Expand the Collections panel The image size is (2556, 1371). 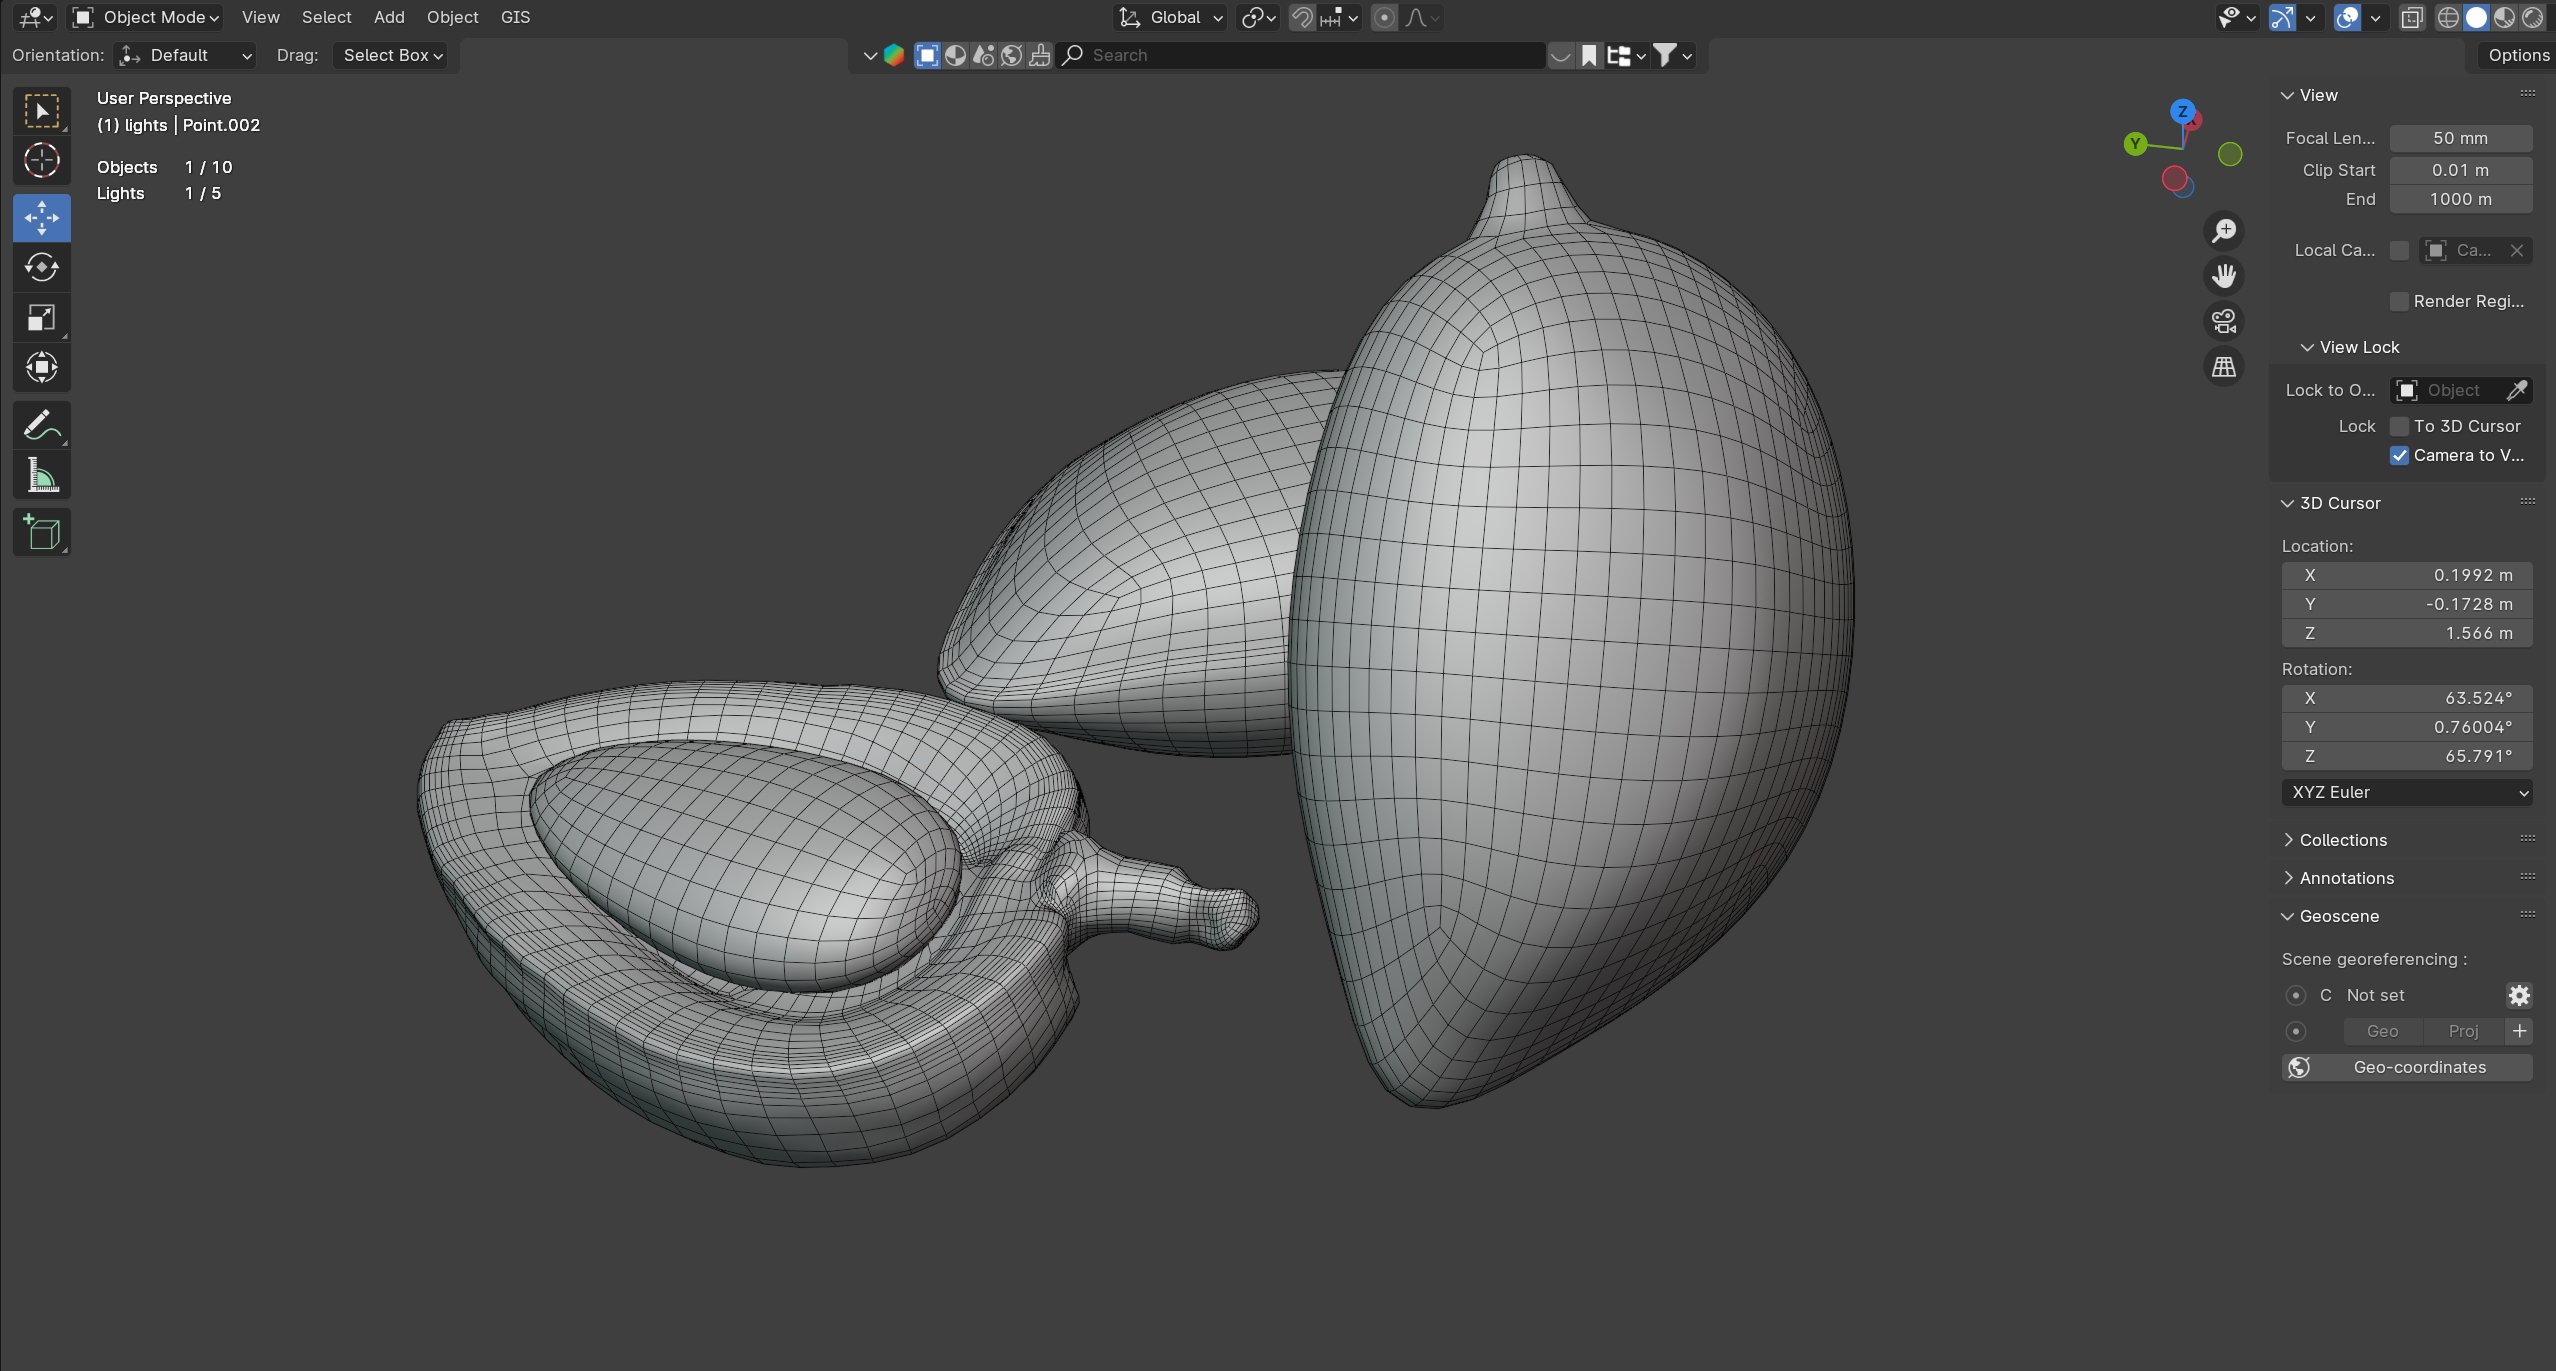(x=2342, y=840)
